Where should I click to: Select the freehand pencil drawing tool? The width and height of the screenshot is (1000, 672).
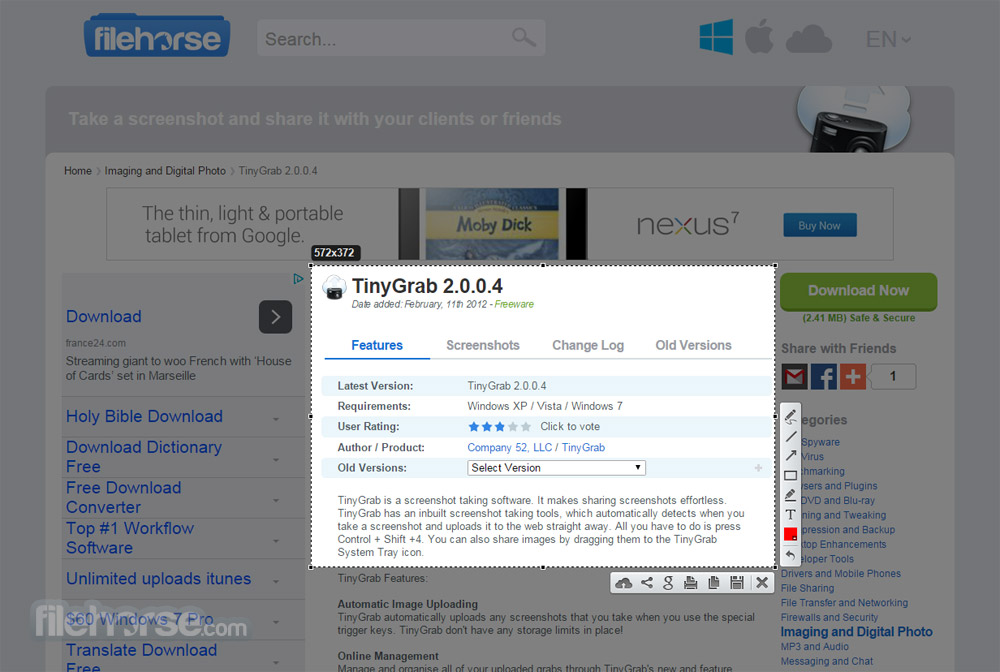(790, 417)
